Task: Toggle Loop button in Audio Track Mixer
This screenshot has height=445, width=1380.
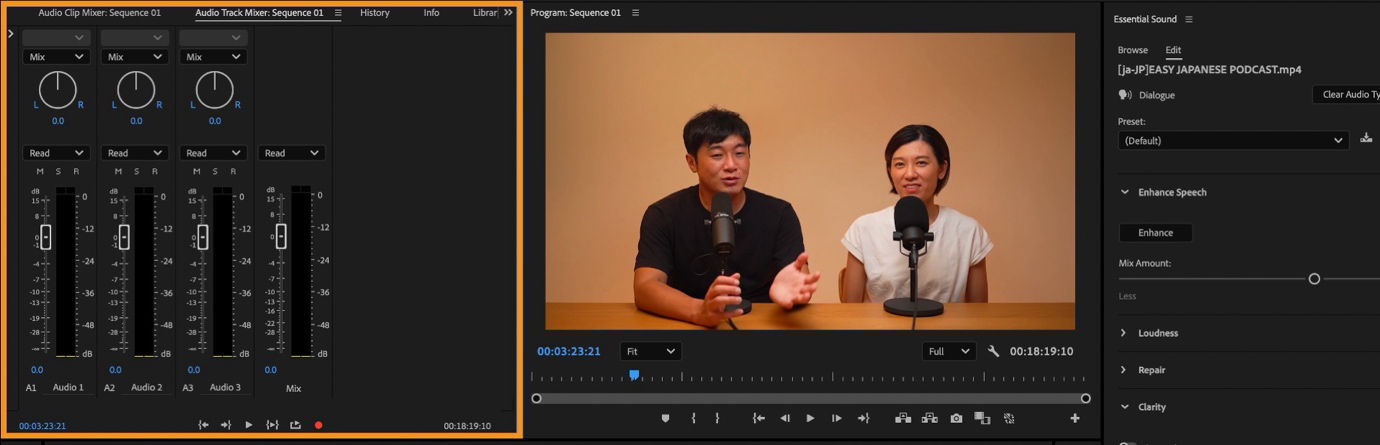Action: 295,425
